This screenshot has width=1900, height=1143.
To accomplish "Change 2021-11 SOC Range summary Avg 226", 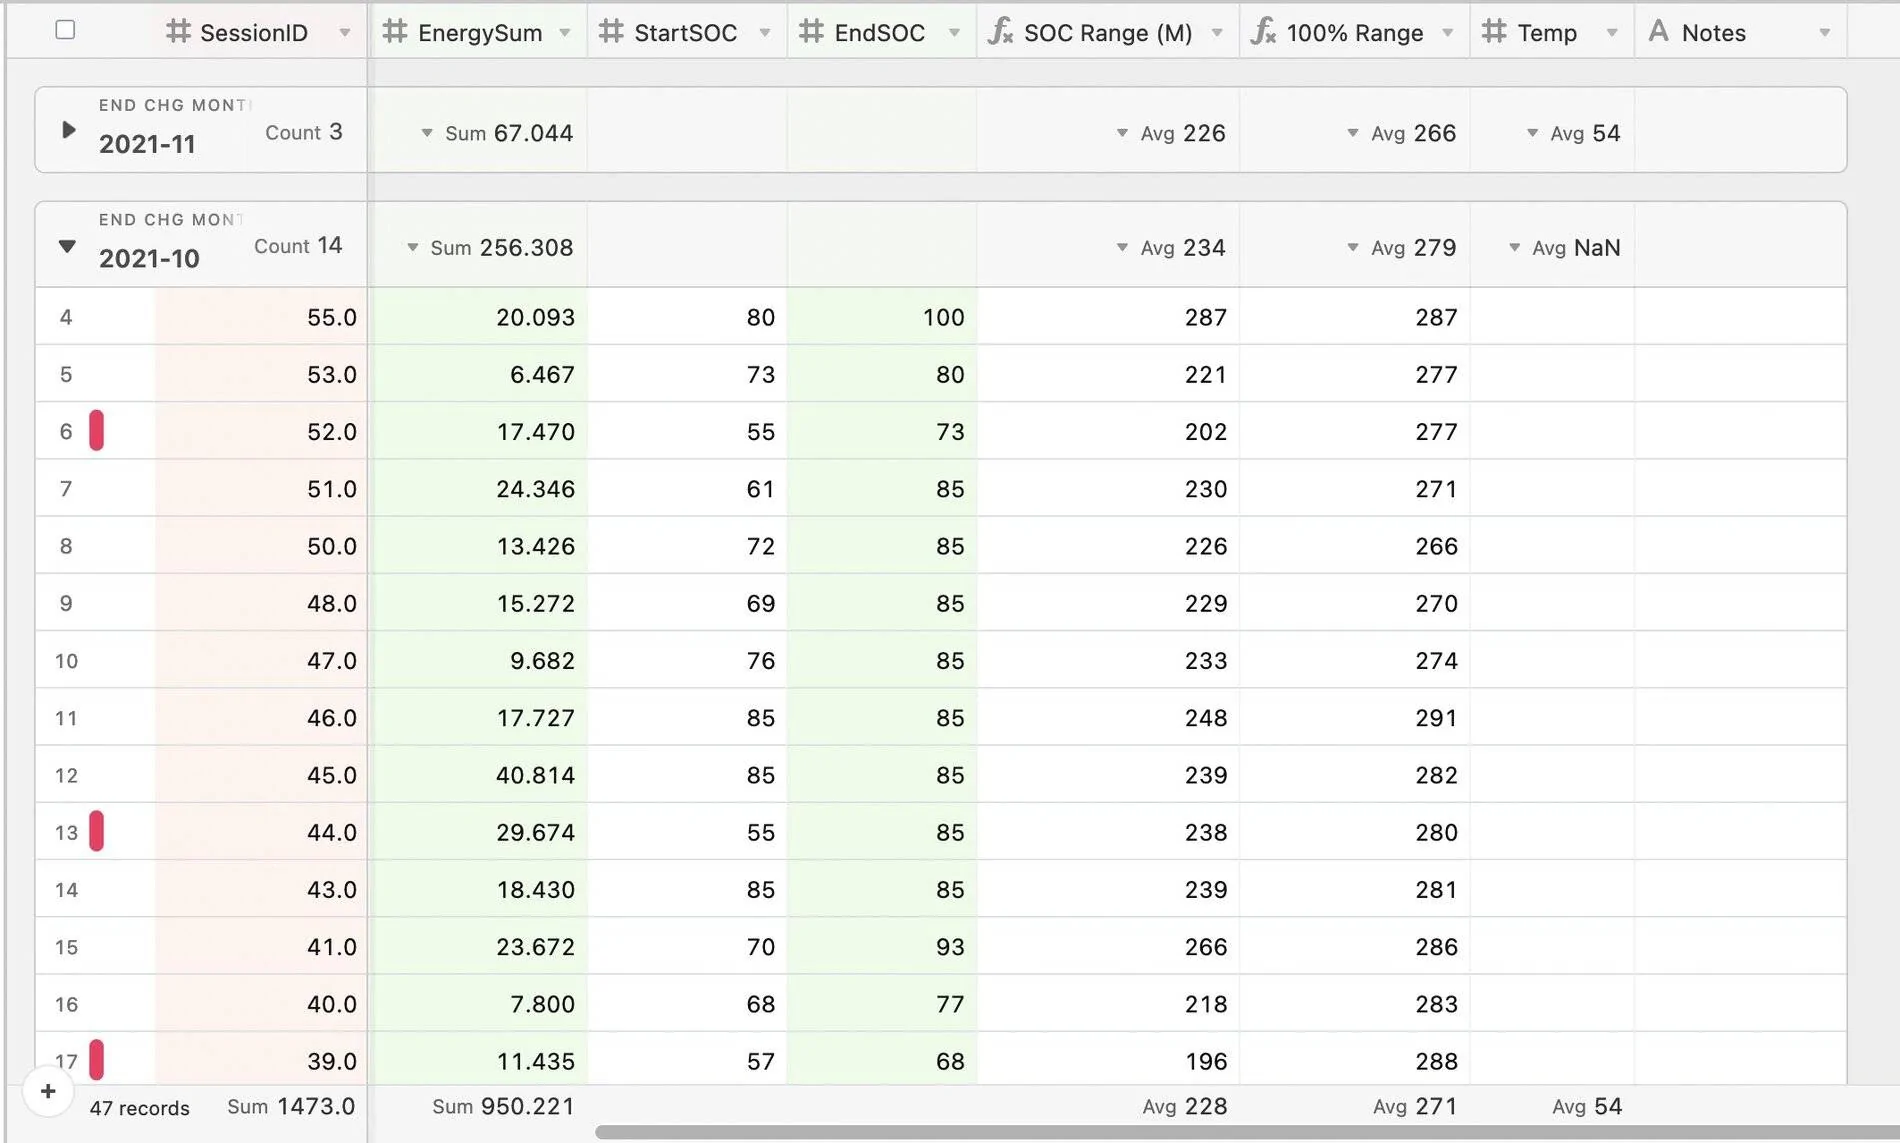I will [x=1170, y=133].
